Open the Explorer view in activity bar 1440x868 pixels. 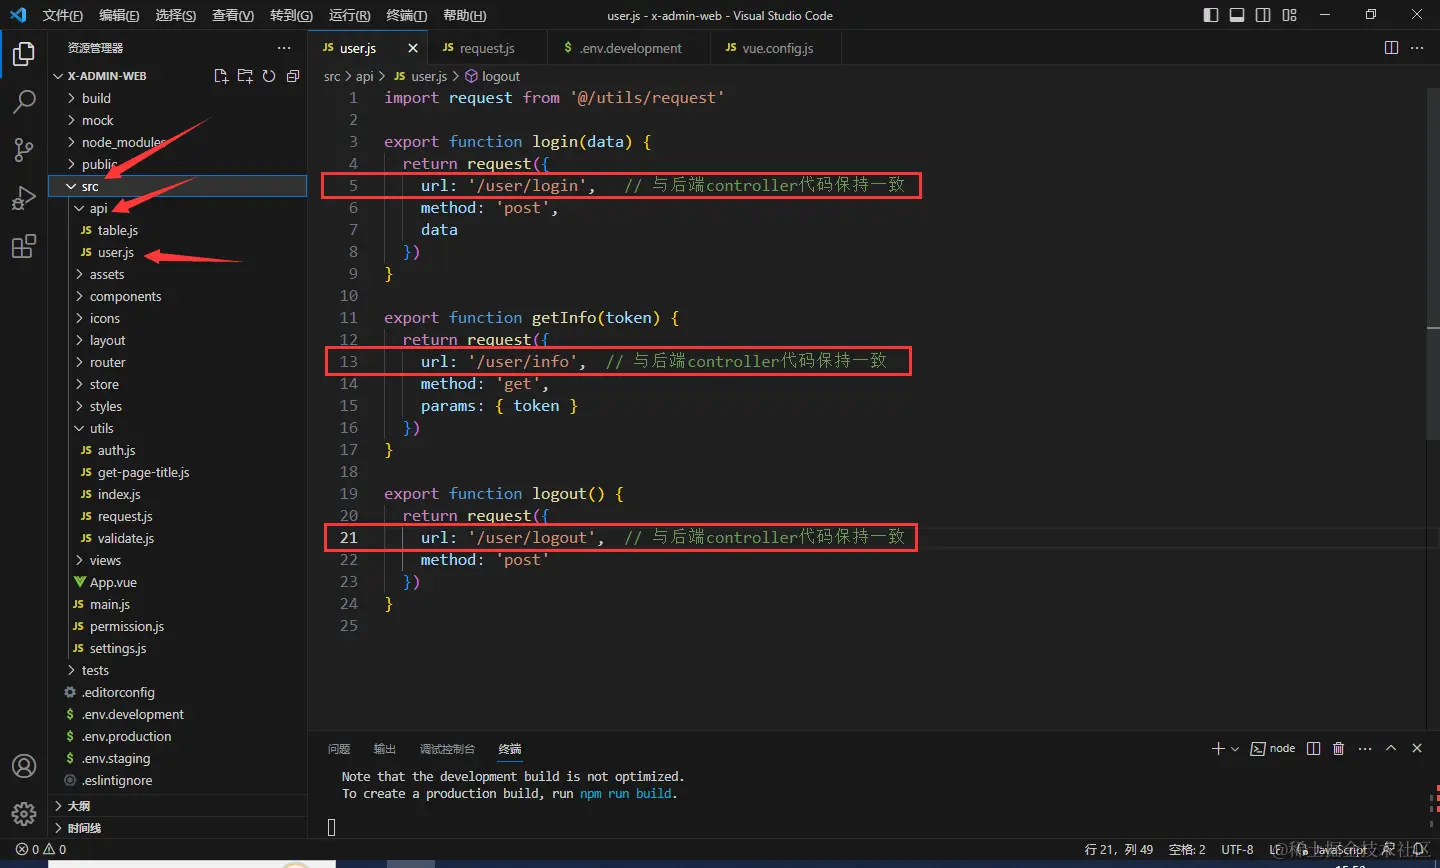pyautogui.click(x=24, y=54)
